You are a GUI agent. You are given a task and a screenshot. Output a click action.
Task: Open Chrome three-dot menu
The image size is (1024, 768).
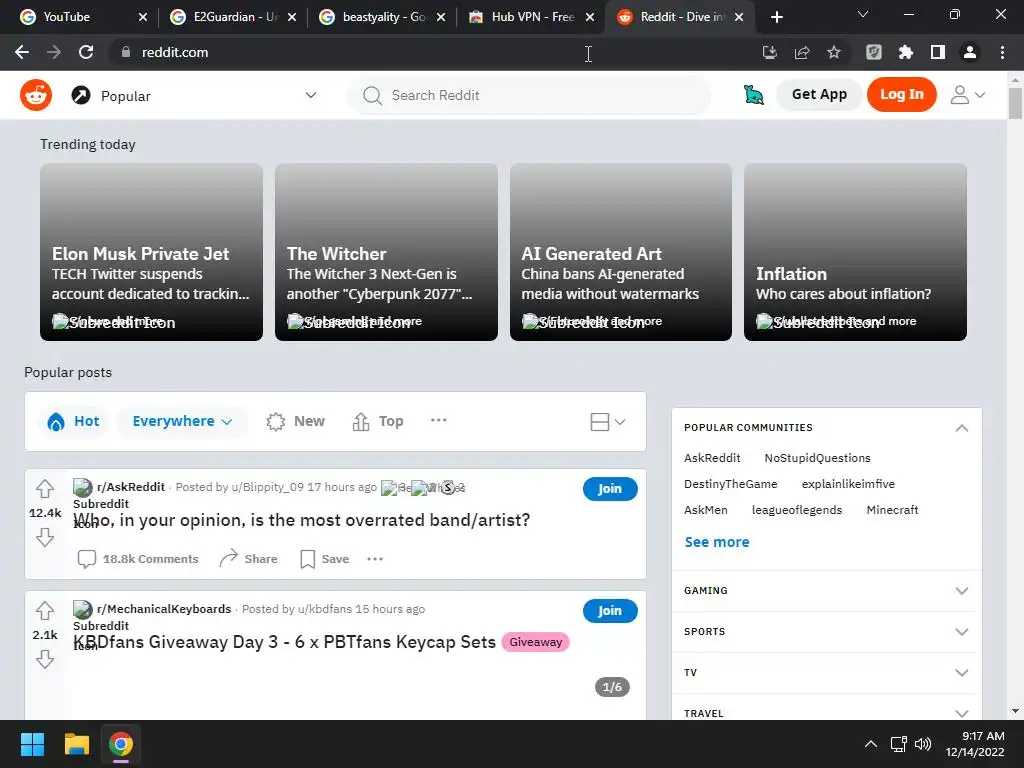pyautogui.click(x=1002, y=52)
